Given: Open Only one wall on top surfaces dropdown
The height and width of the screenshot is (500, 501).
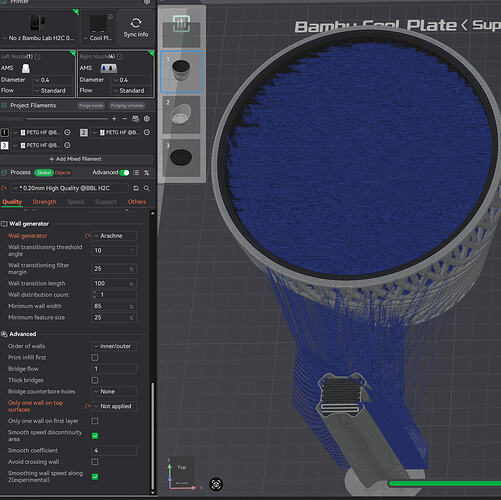Looking at the screenshot, I should (x=114, y=406).
